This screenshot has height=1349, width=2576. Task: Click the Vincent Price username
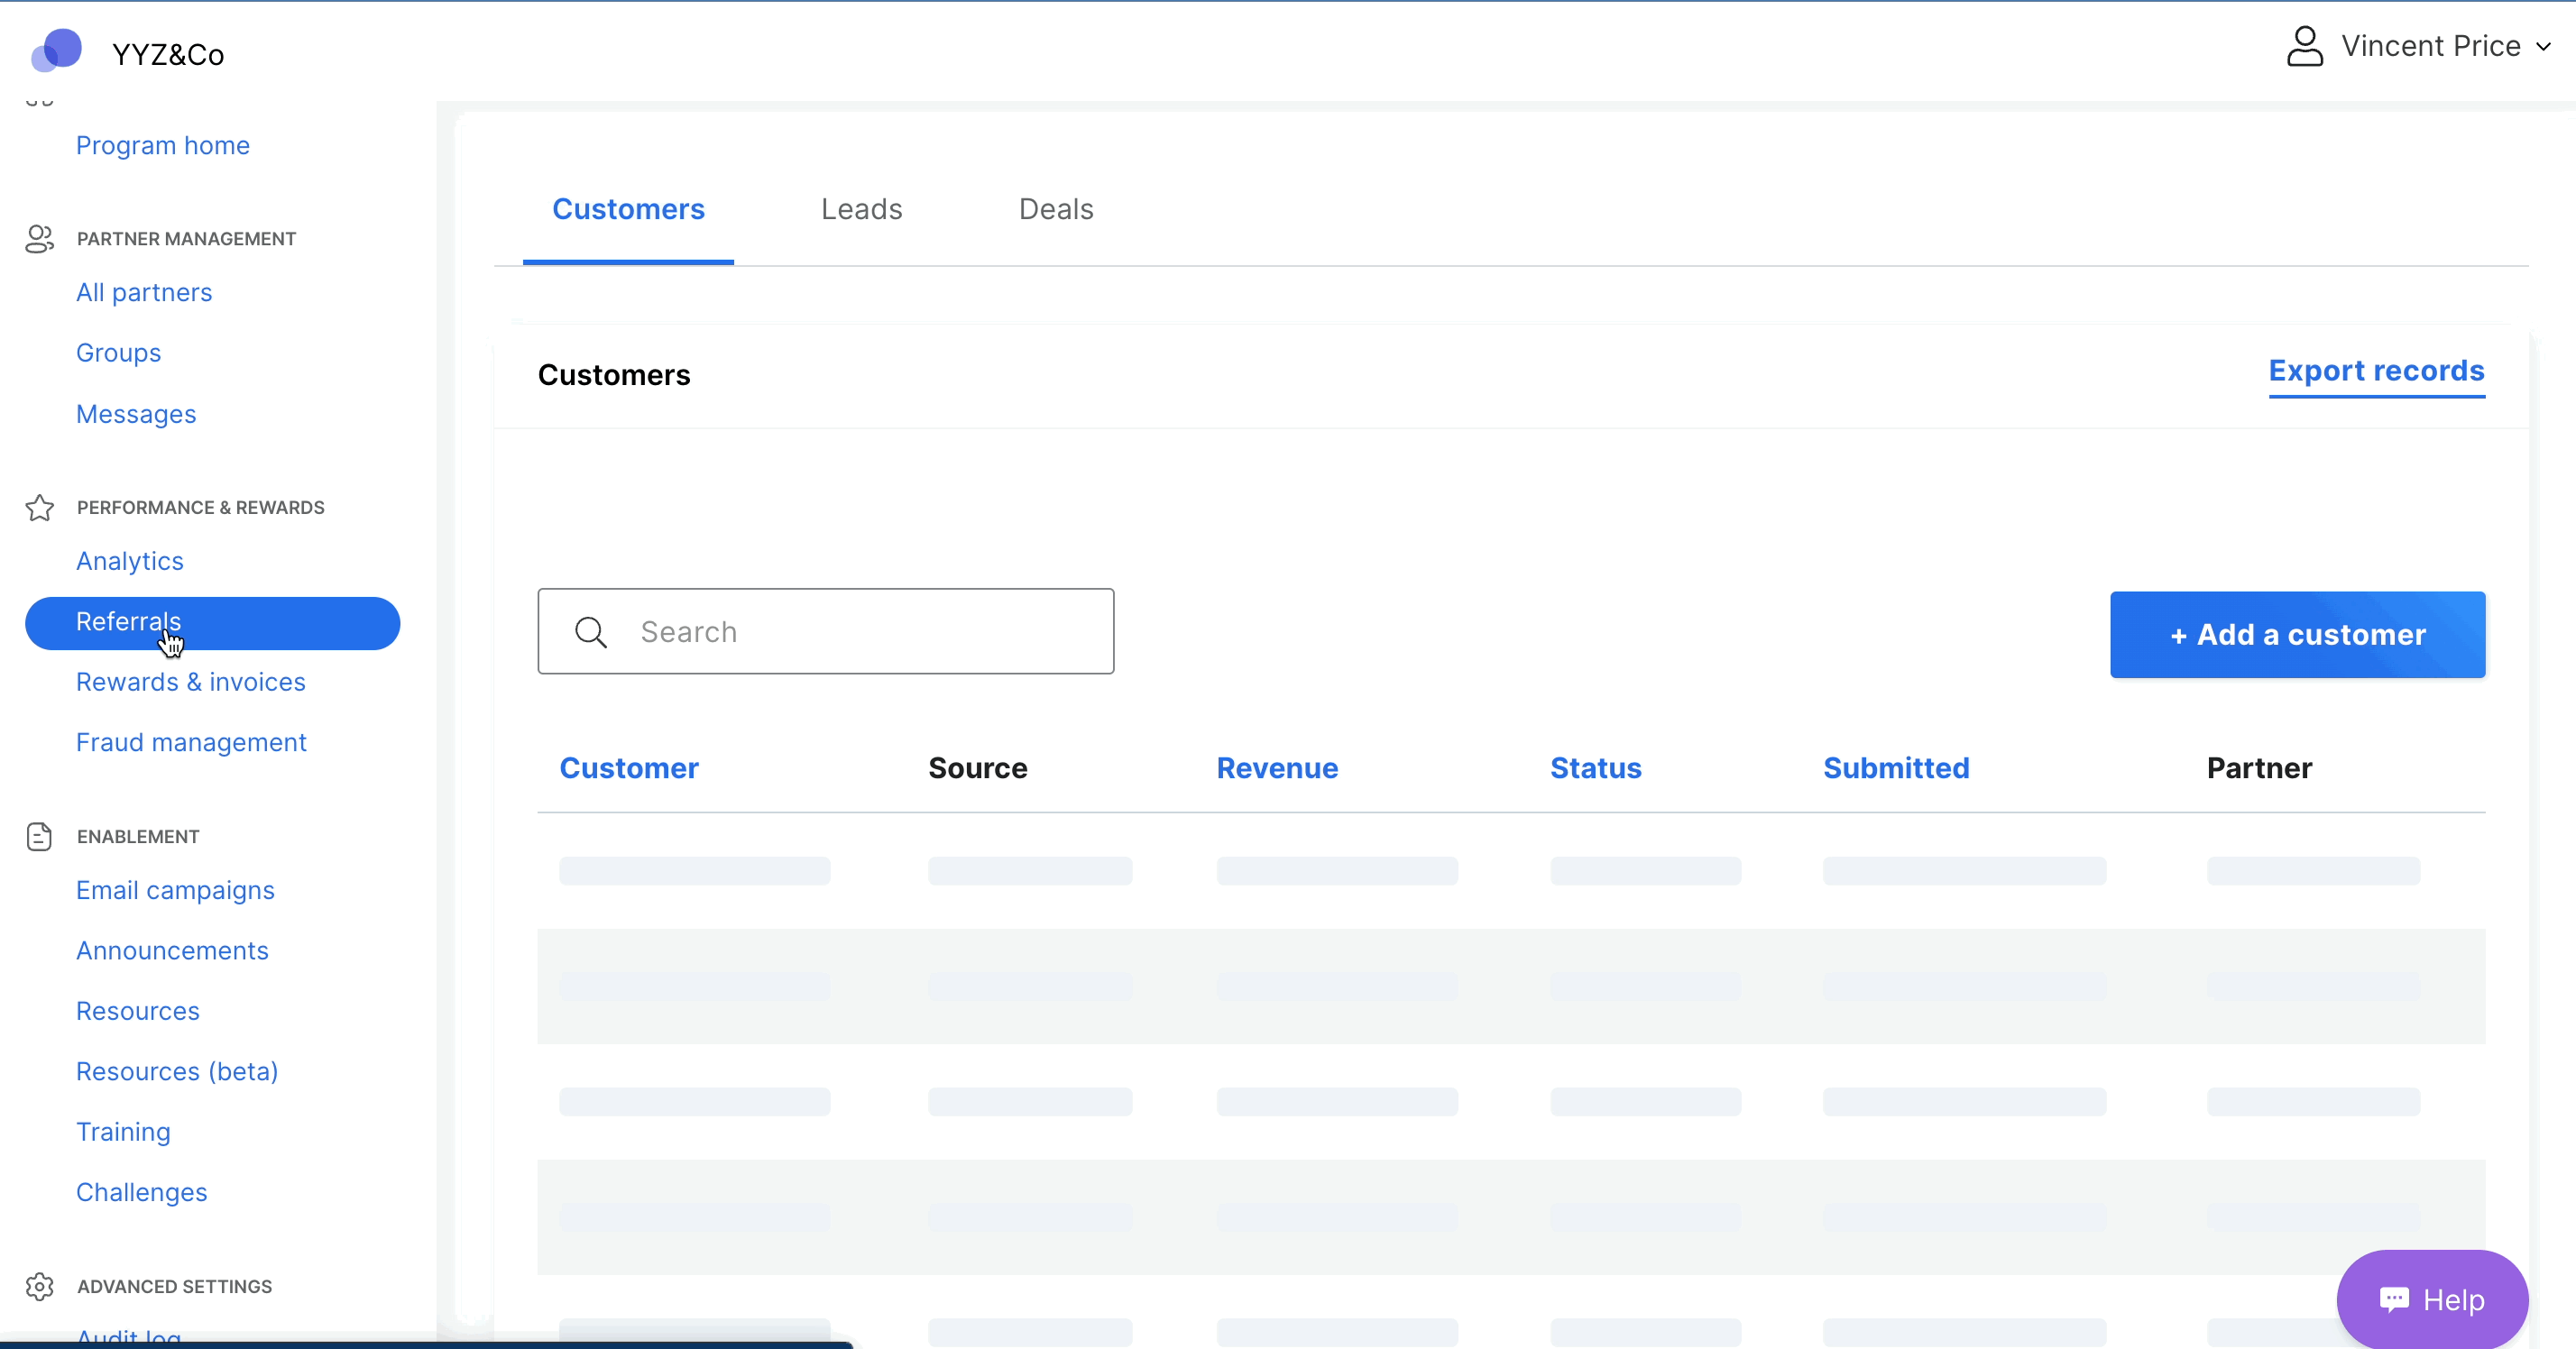2430,46
